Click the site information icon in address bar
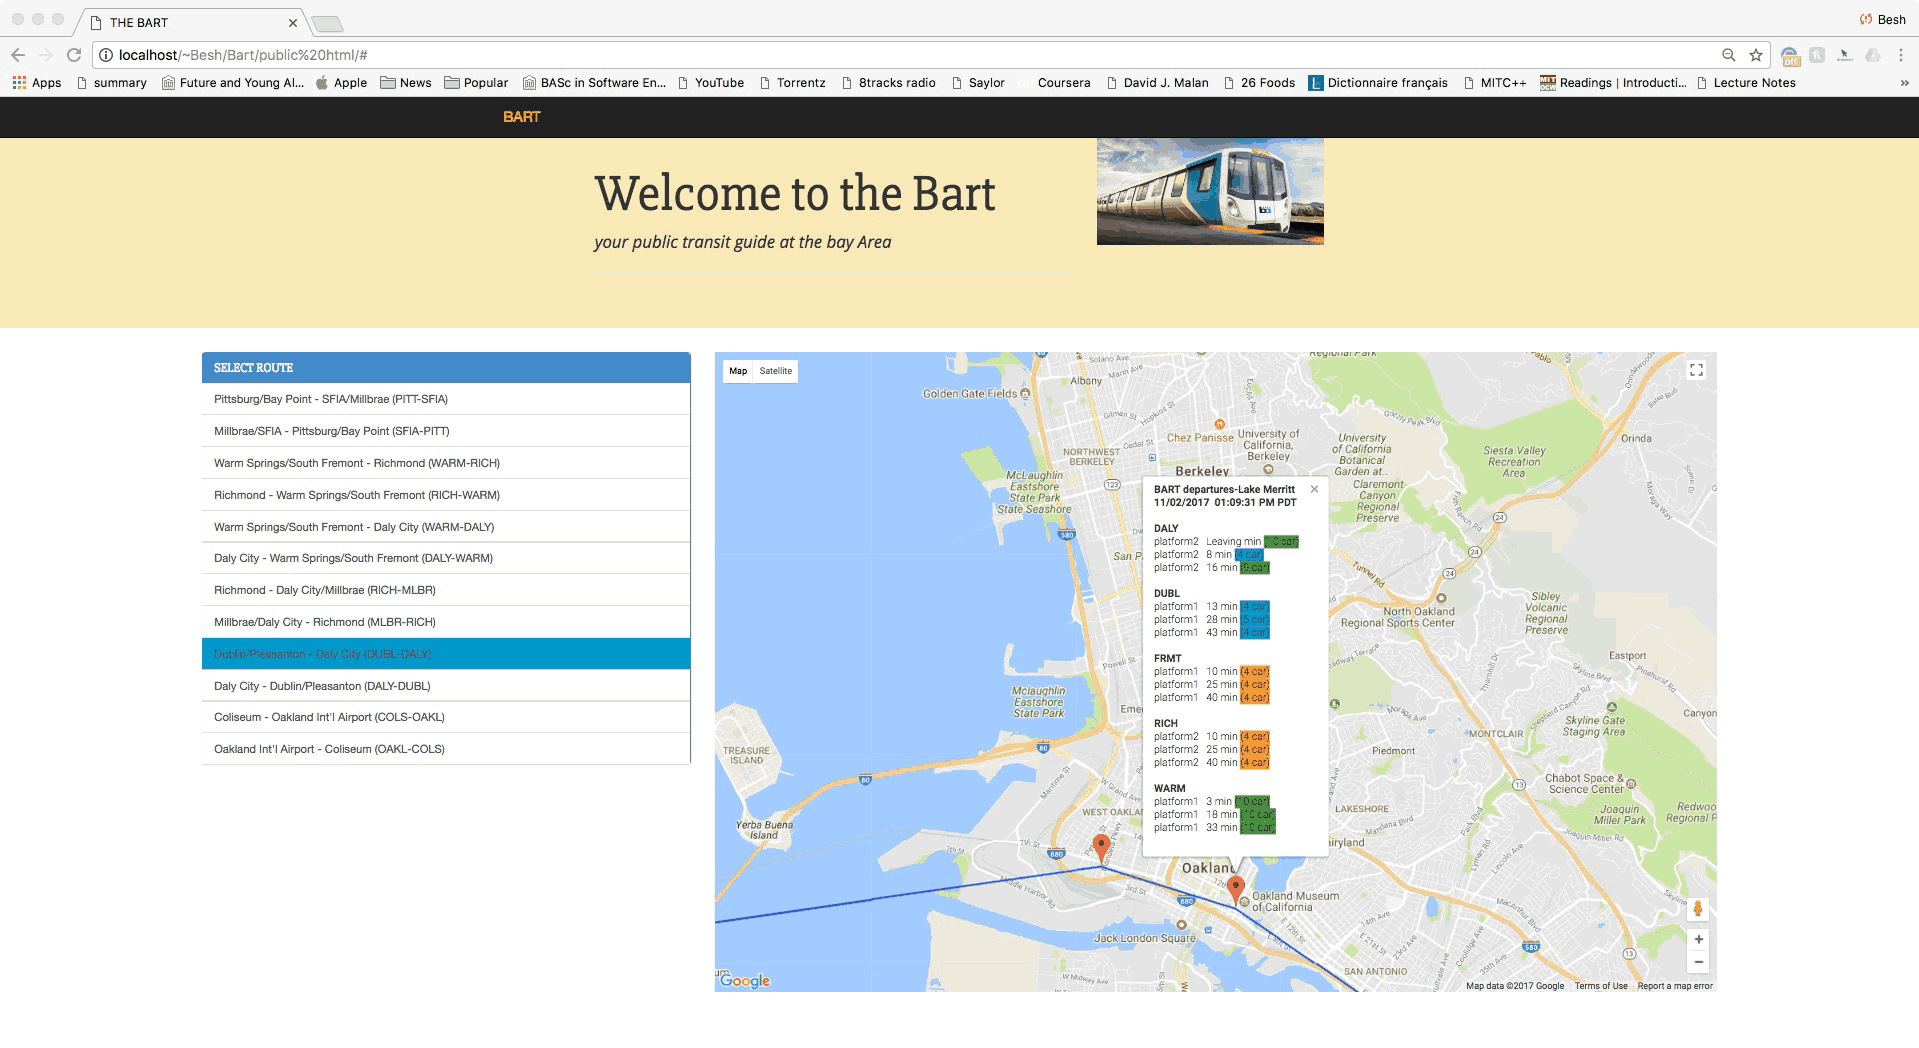This screenshot has height=1048, width=1919. [x=105, y=55]
